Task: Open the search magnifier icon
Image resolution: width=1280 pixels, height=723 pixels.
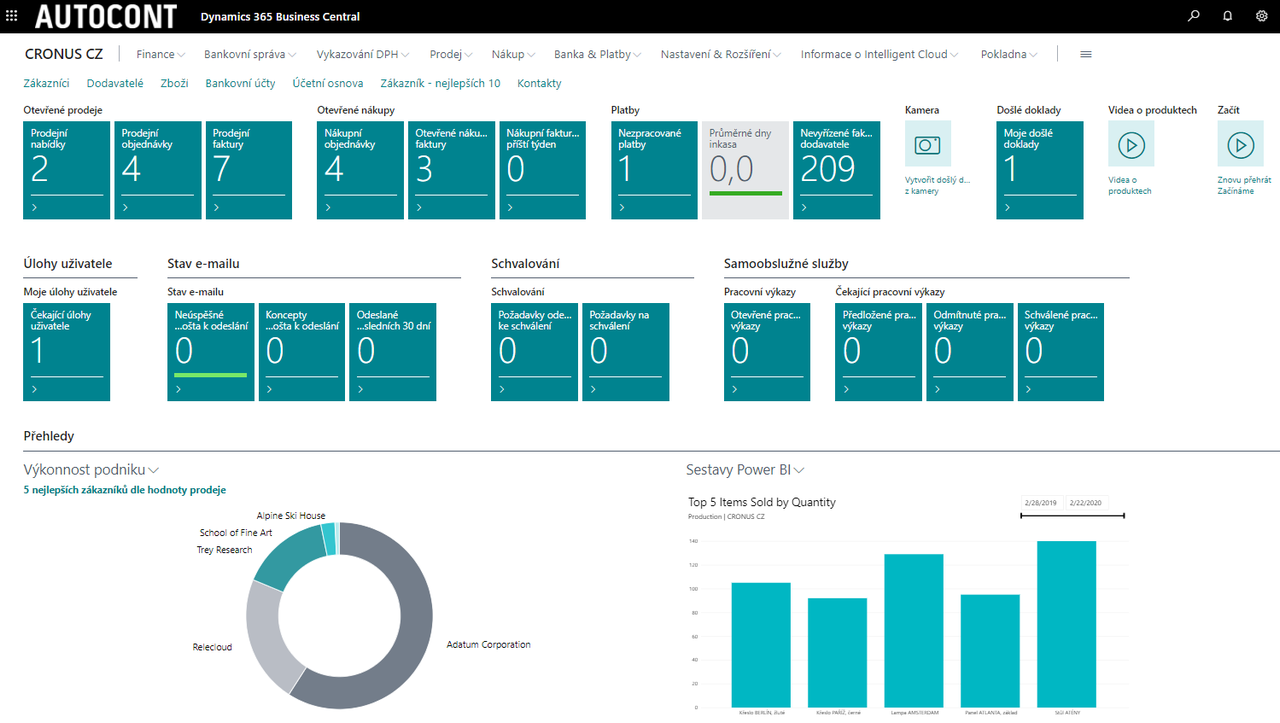Action: click(1193, 16)
